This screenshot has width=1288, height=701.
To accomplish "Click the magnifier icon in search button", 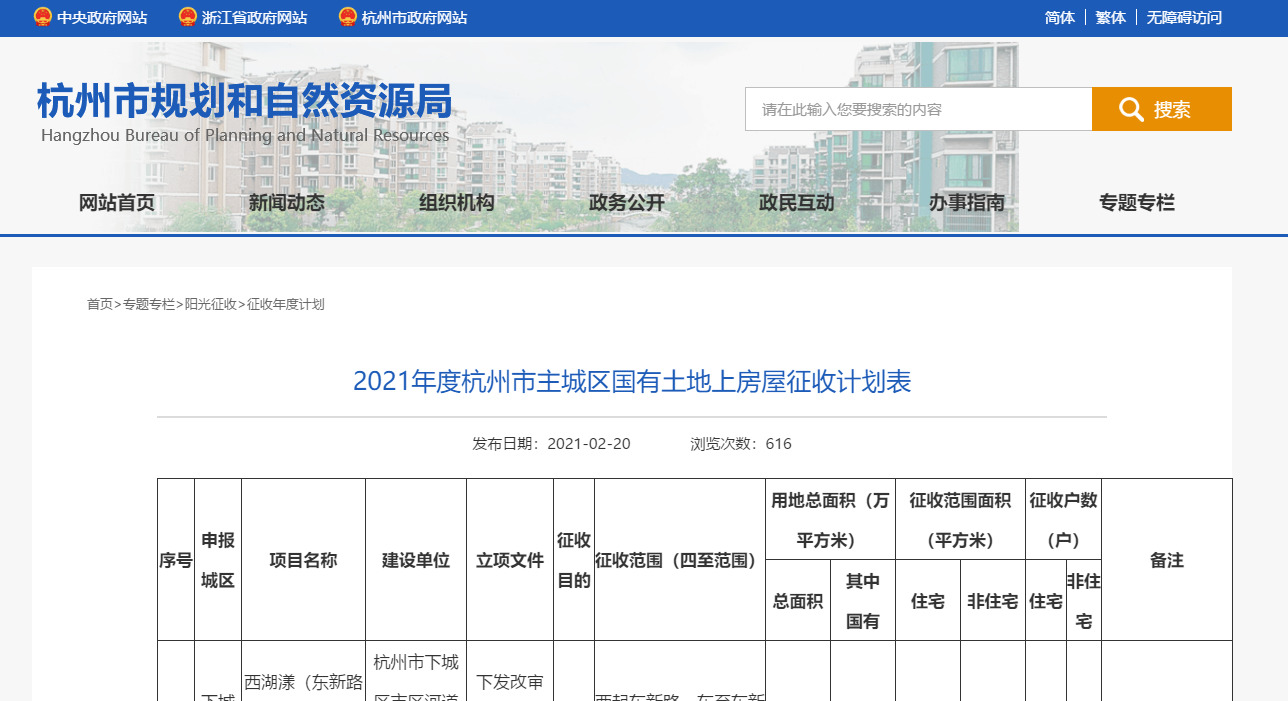I will coord(1131,109).
